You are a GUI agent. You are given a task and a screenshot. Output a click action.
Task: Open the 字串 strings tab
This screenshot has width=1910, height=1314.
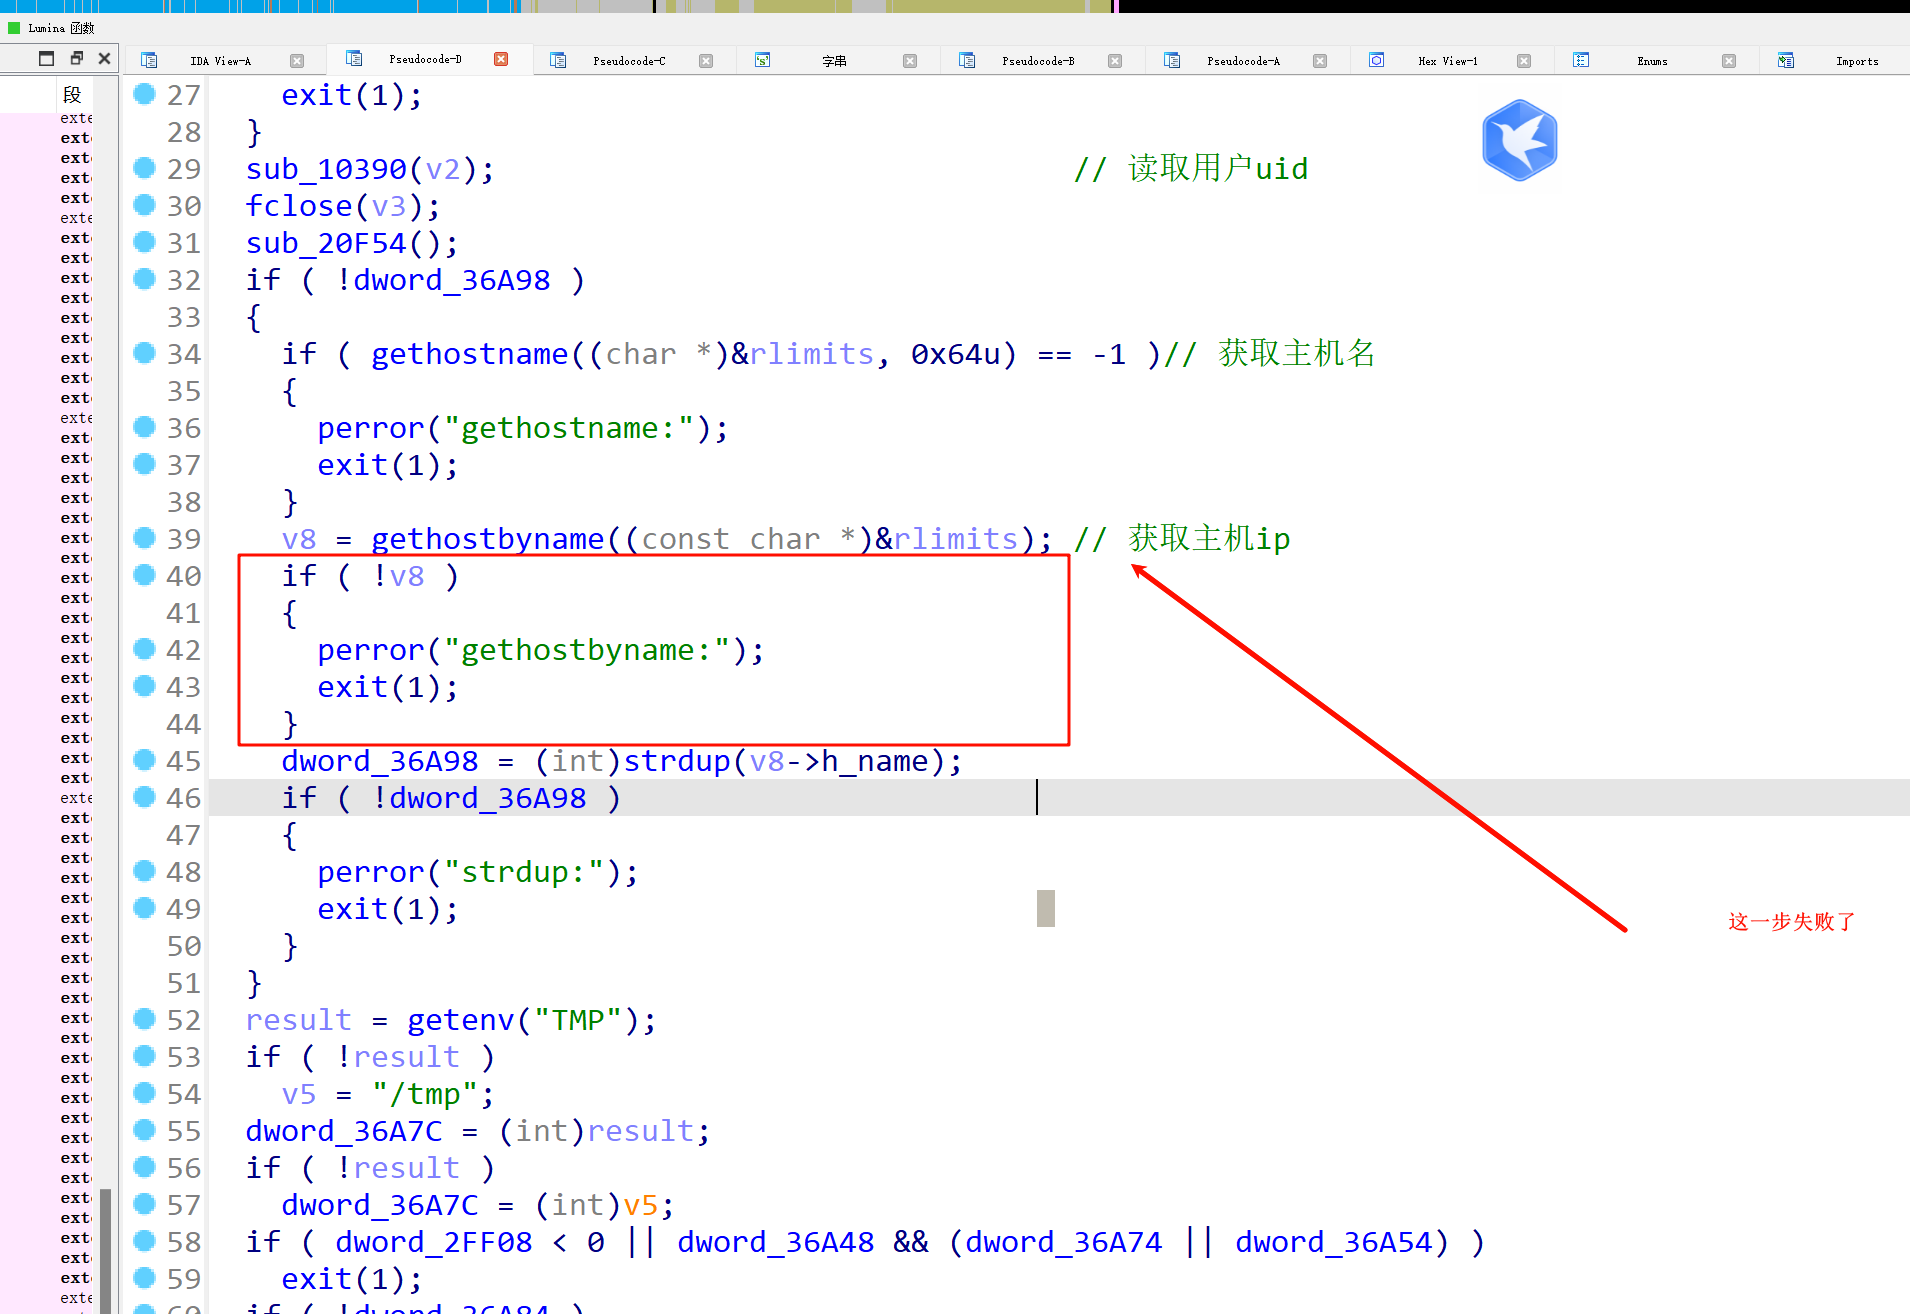click(834, 61)
